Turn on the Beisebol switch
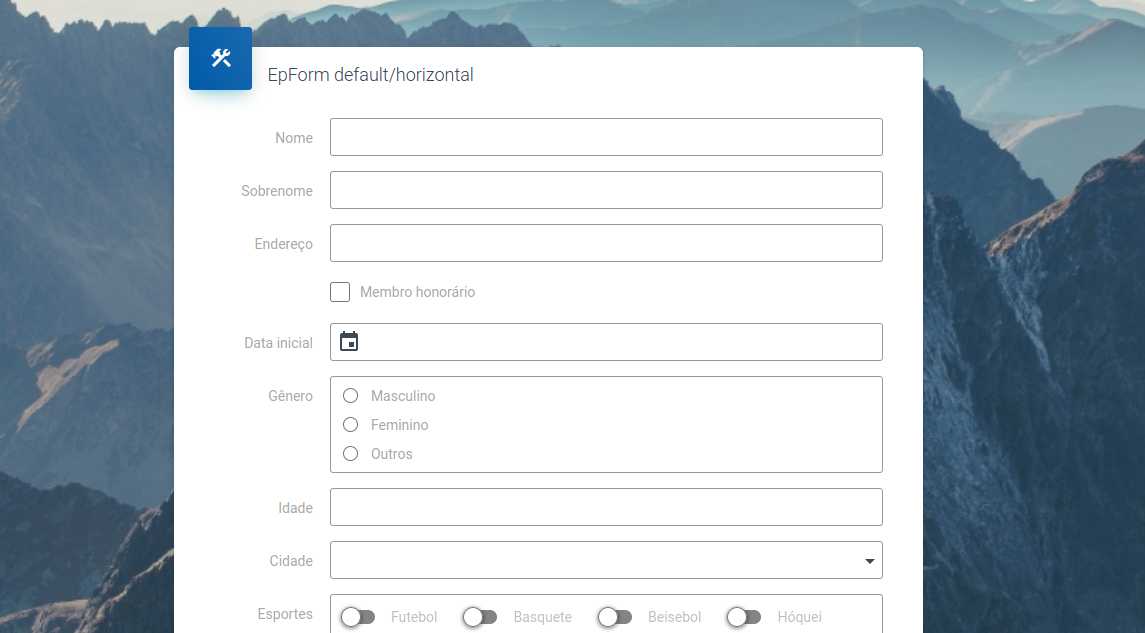 coord(615,617)
